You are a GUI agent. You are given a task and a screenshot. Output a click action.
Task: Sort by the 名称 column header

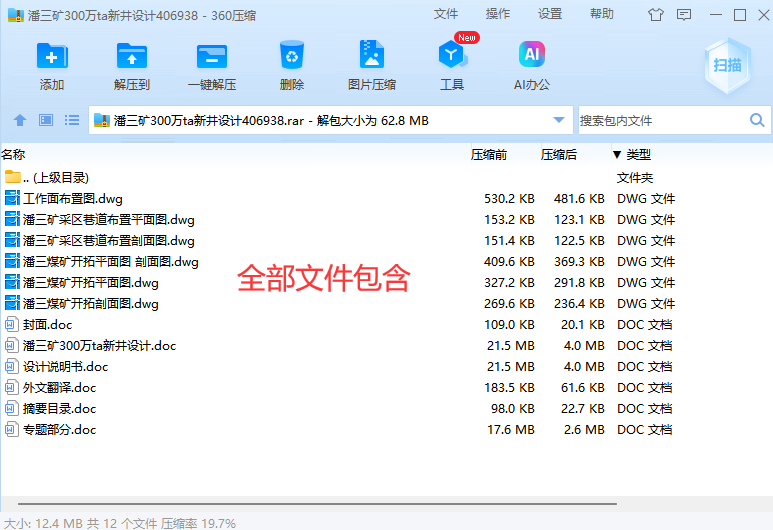coord(13,155)
